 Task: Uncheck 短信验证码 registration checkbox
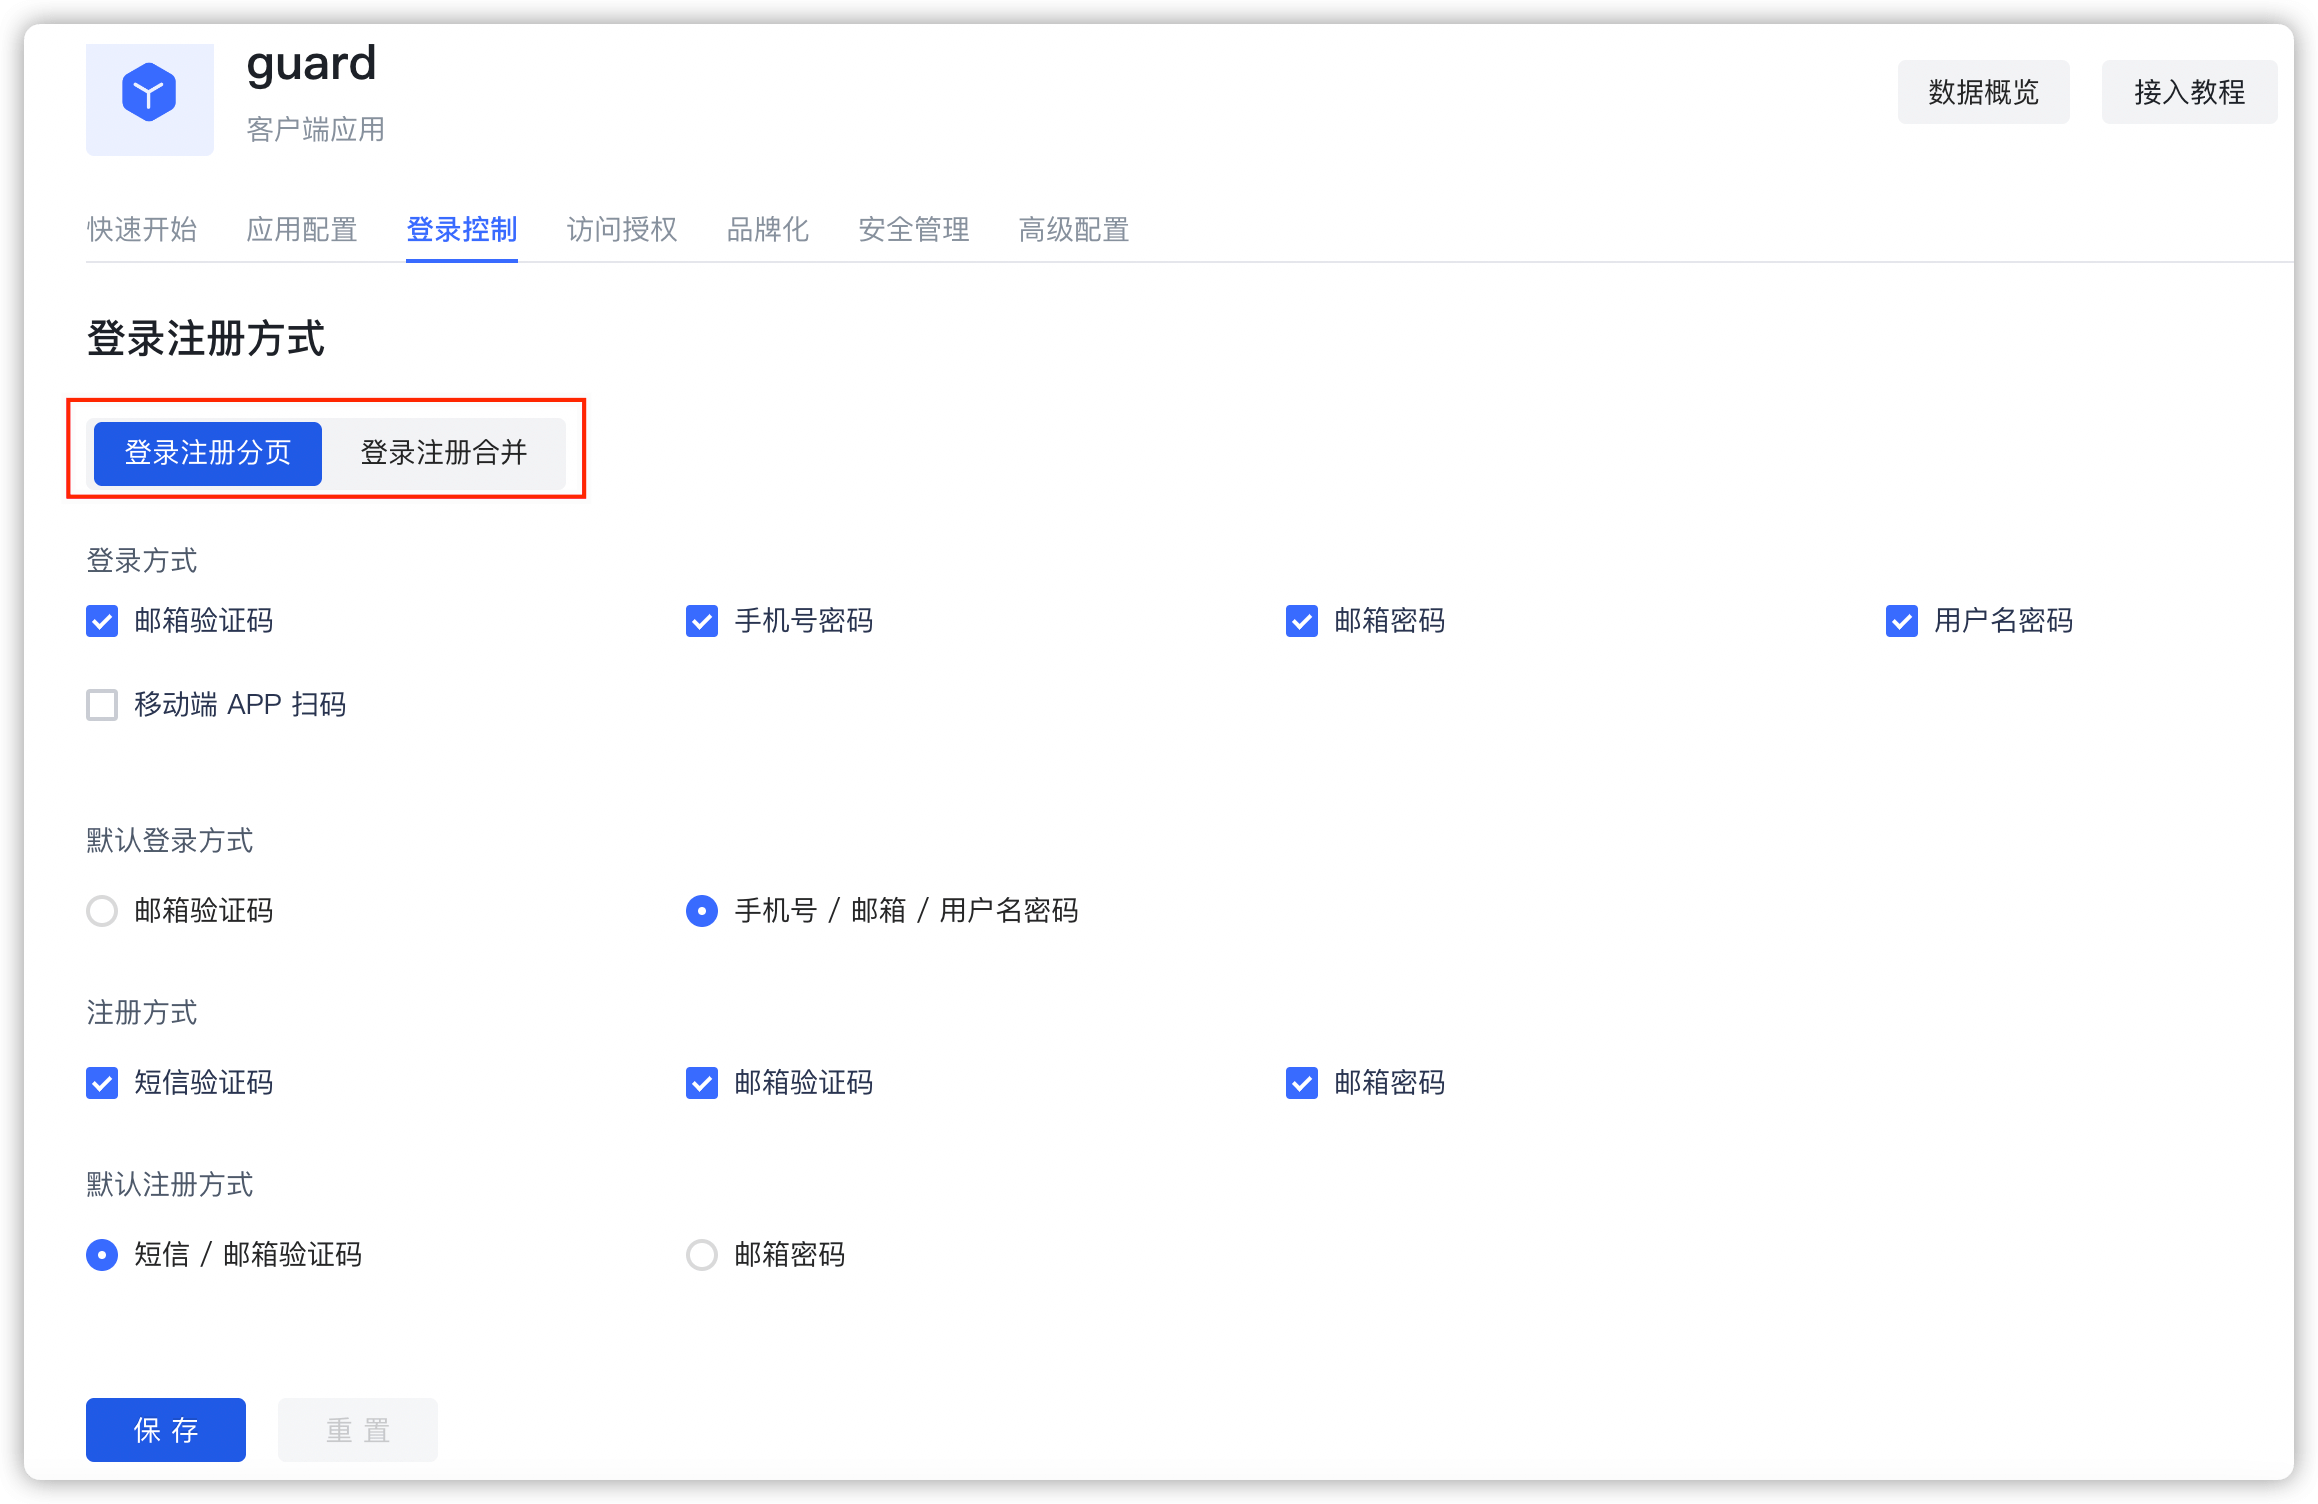102,1083
